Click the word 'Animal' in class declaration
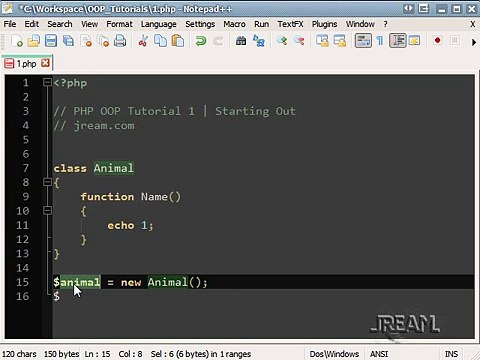 click(x=114, y=168)
